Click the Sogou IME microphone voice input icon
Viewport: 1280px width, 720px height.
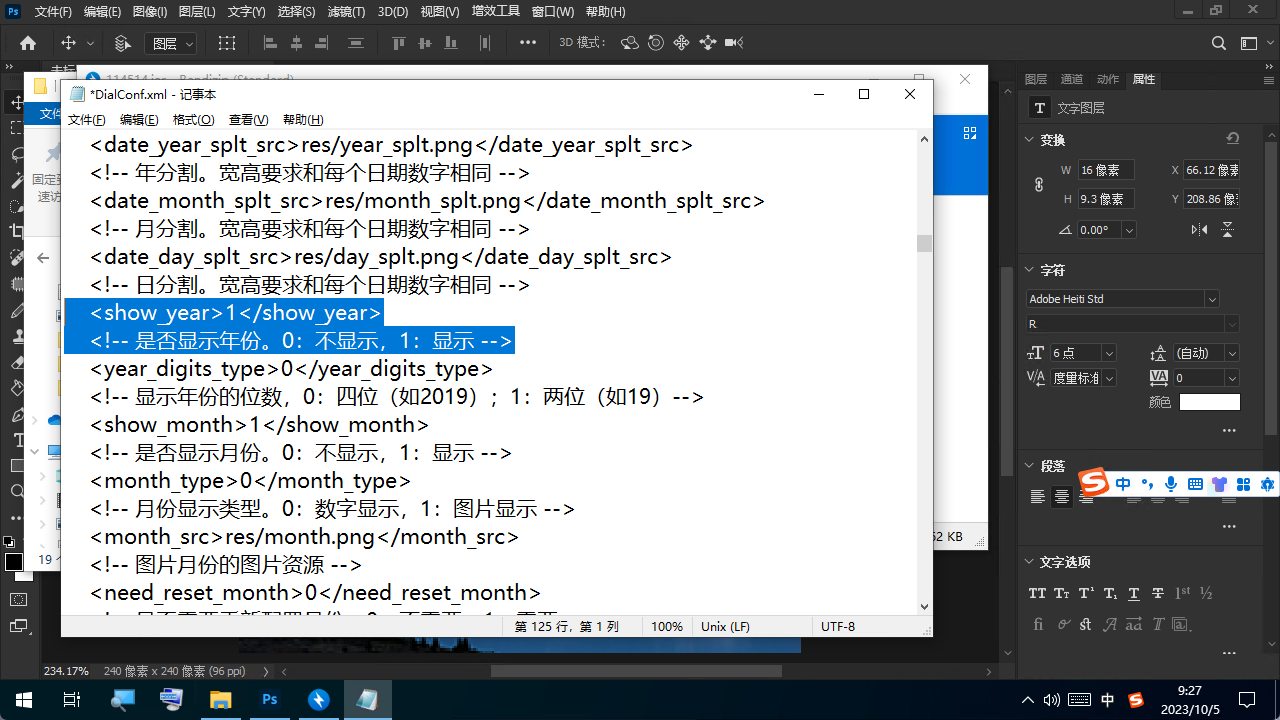coord(1170,484)
